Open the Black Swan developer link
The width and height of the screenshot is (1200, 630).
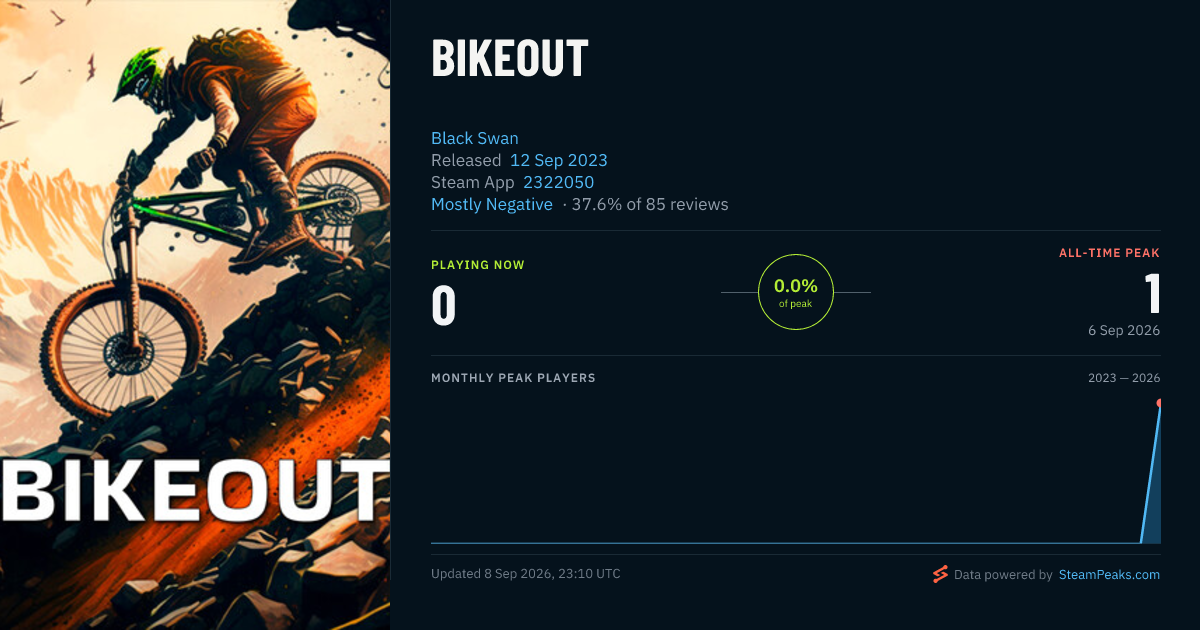(475, 138)
